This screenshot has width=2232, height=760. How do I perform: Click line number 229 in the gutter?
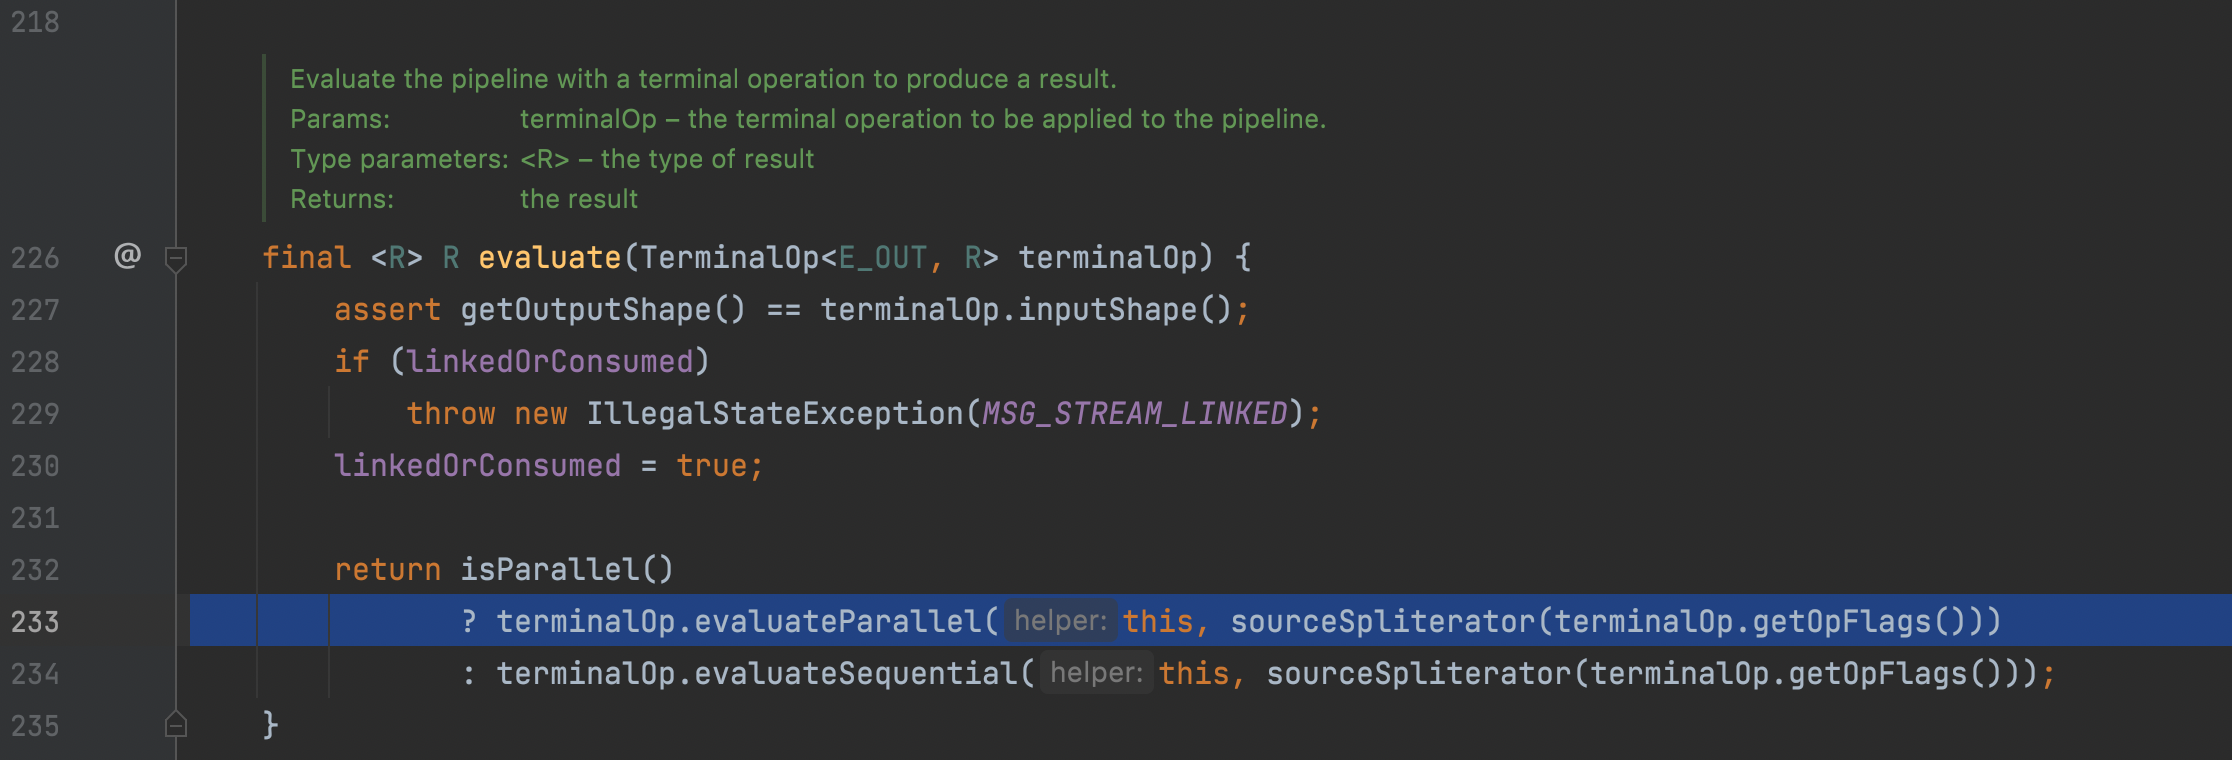tap(35, 414)
